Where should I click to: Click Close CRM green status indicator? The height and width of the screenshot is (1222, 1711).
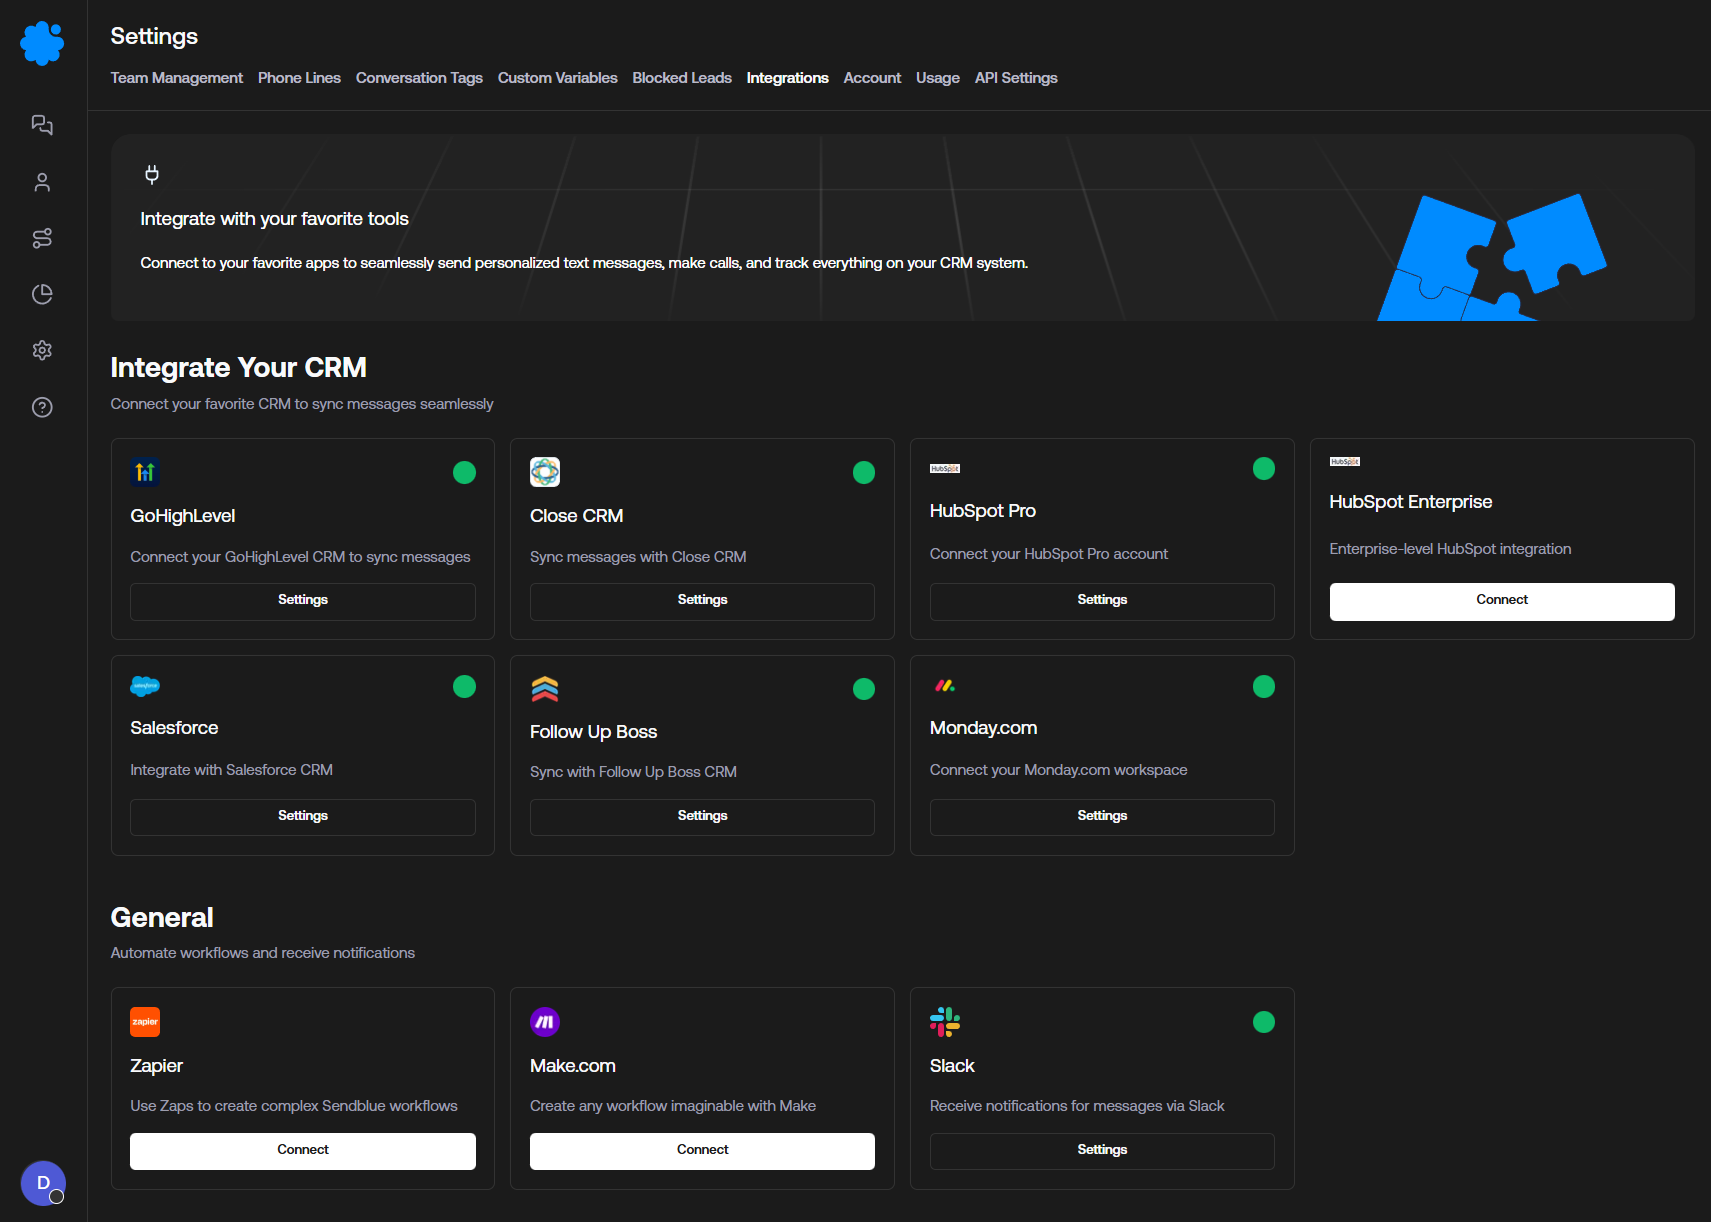tap(864, 472)
